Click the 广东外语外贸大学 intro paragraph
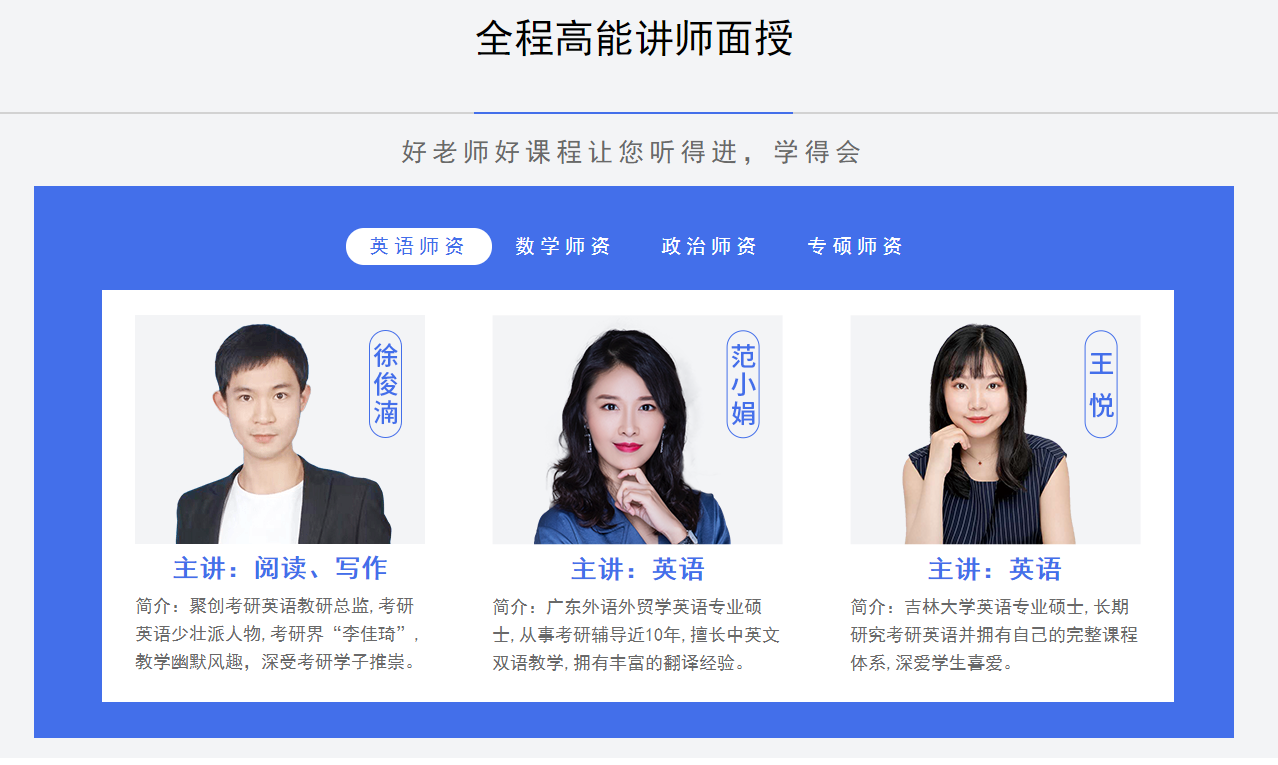The image size is (1278, 765). (636, 635)
